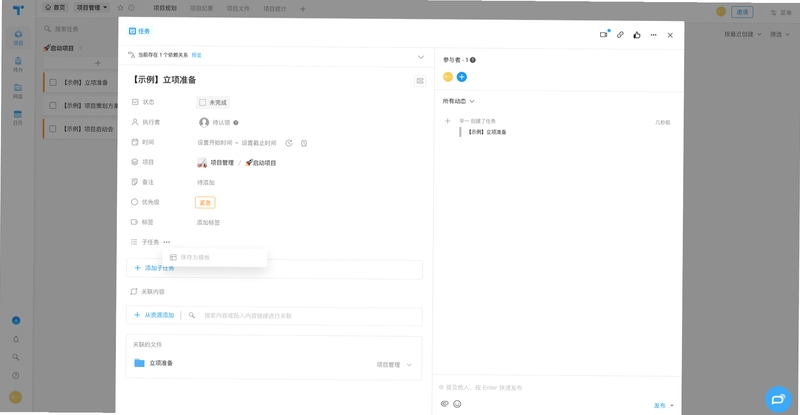Click the blue plus button in the sidebar
The height and width of the screenshot is (415, 800).
(x=16, y=321)
